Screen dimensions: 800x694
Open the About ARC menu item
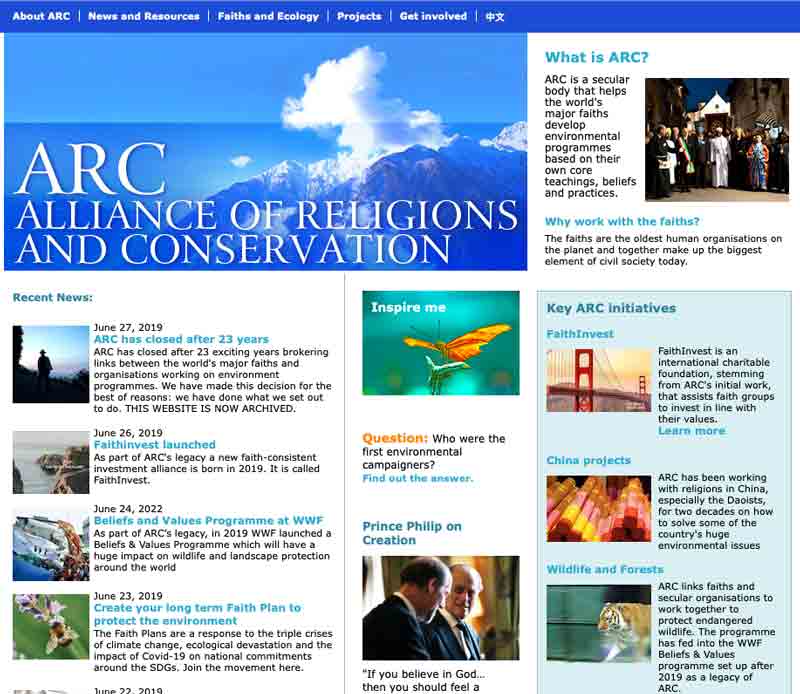(41, 16)
